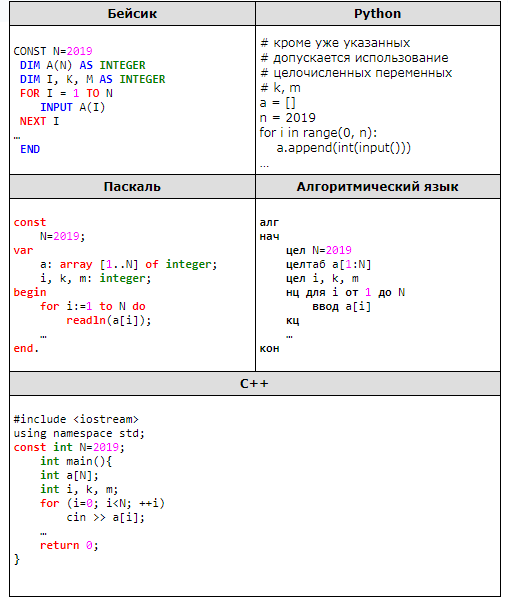Click the 'for i in range(0, n):' line
Image resolution: width=508 pixels, height=598 pixels.
318,133
